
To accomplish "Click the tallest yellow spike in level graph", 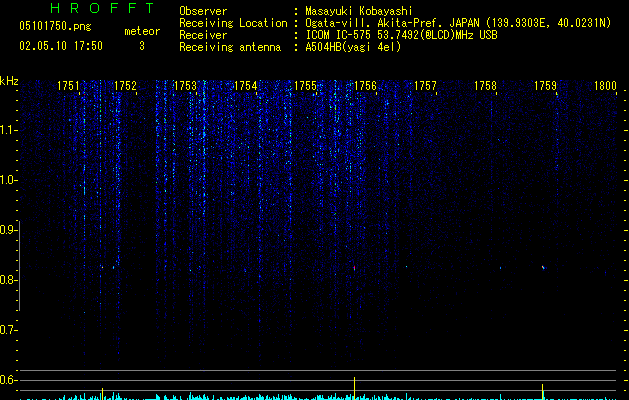I will [354, 388].
